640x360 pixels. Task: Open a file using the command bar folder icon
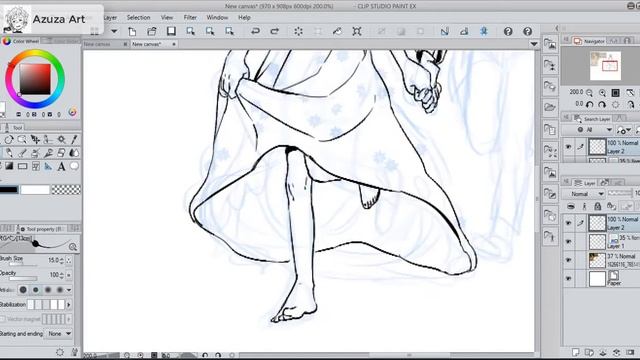coord(152,31)
